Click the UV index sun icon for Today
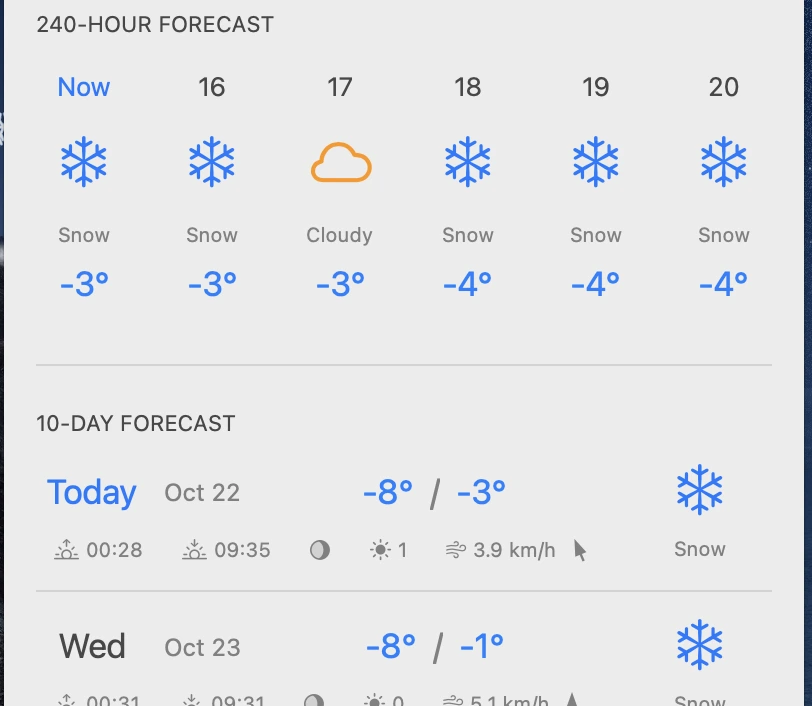Screen dimensions: 812x706 (x=381, y=549)
